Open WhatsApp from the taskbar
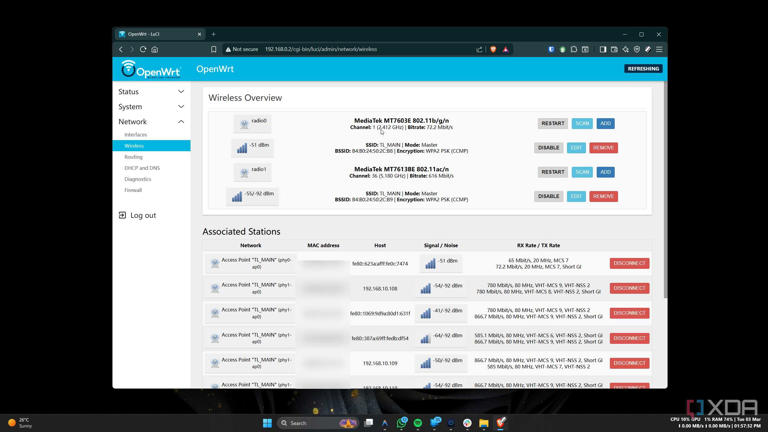The image size is (768, 432). tap(402, 423)
